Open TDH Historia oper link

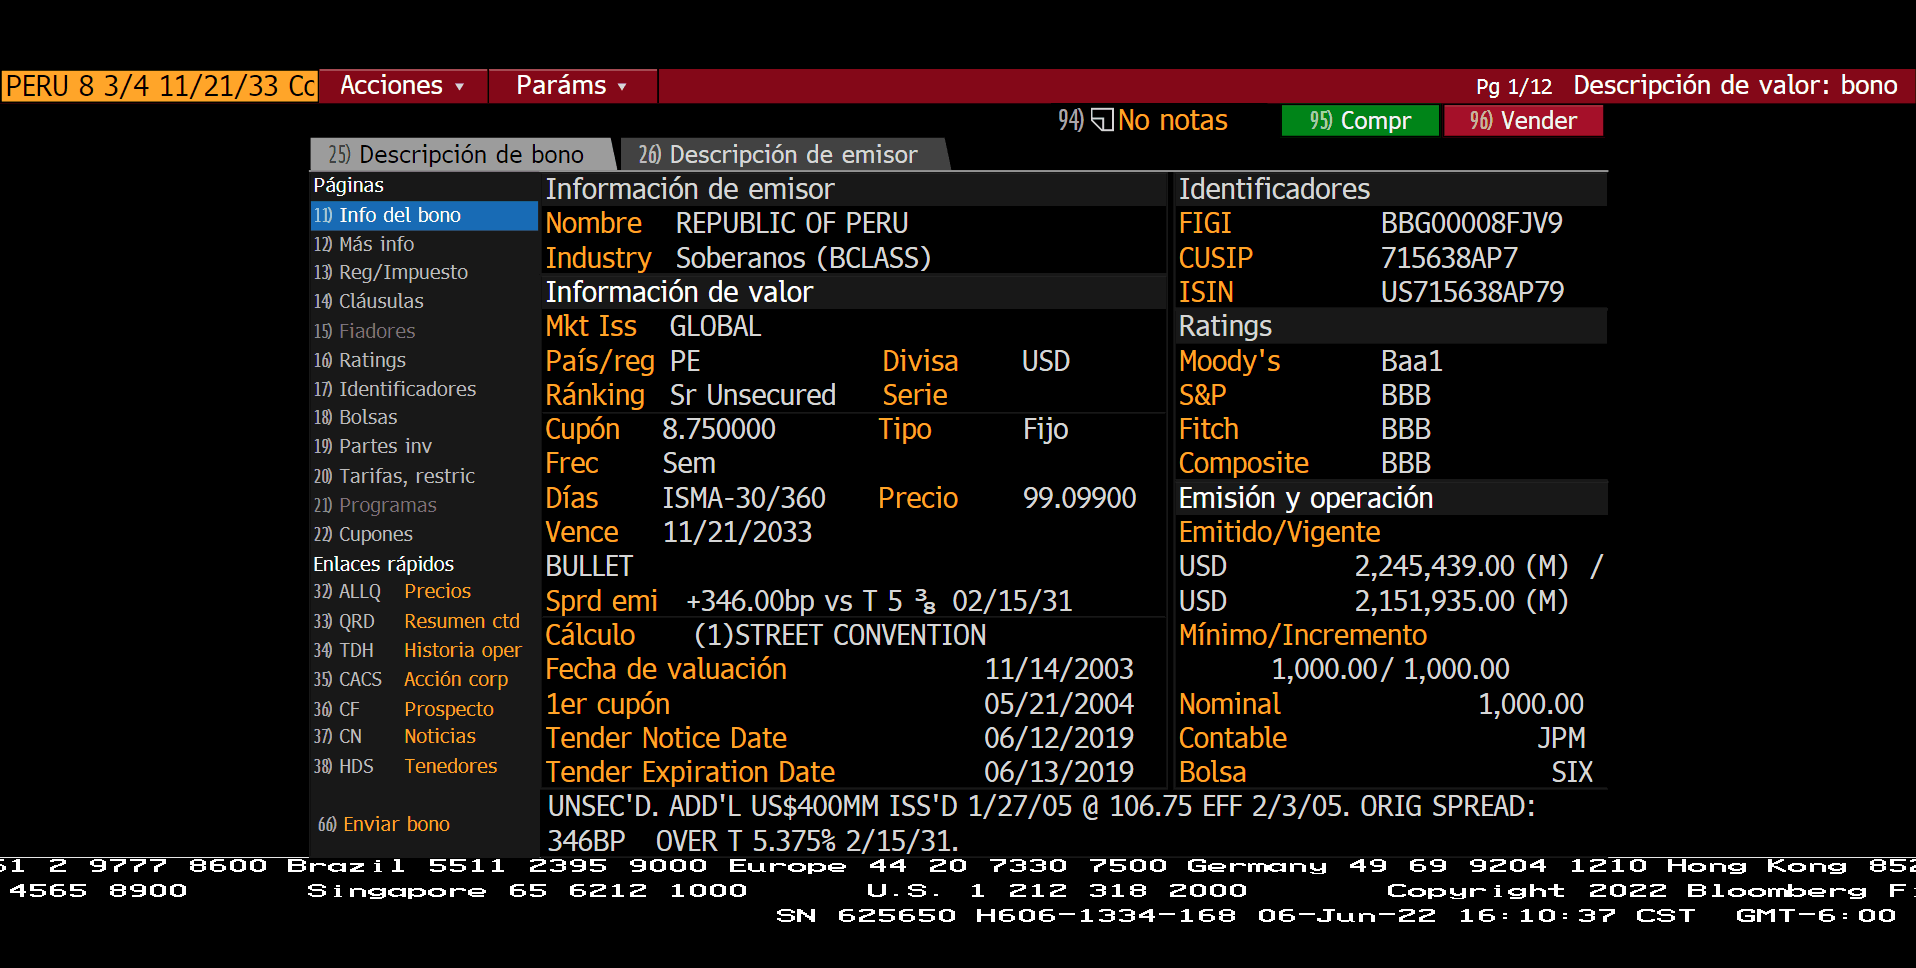click(x=461, y=650)
